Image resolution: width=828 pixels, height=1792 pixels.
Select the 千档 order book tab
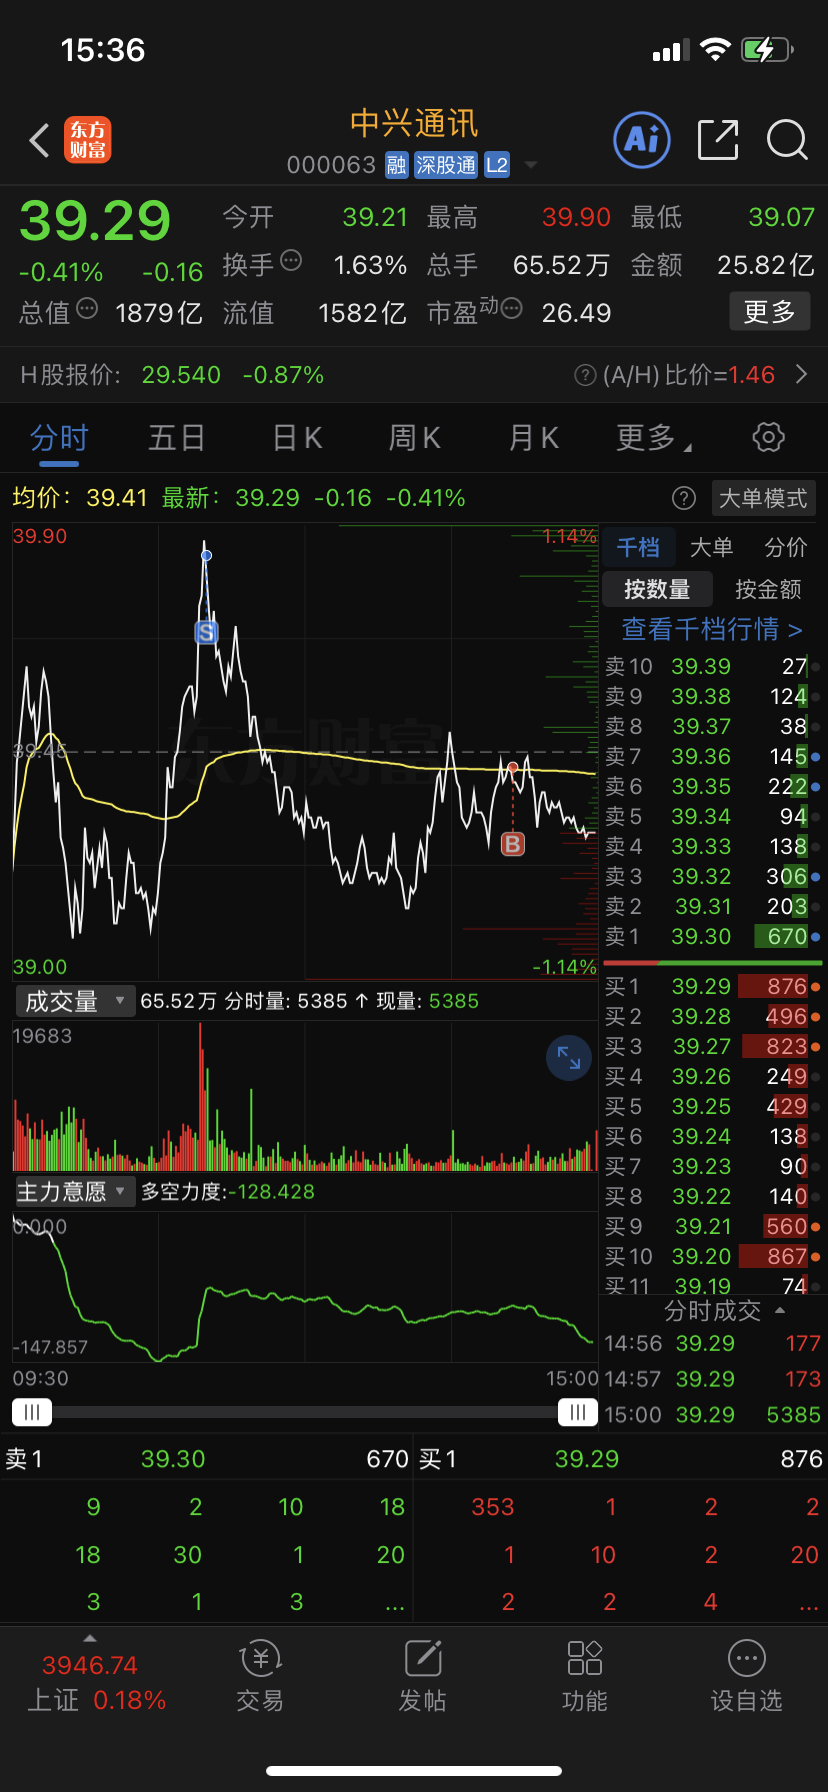(638, 547)
